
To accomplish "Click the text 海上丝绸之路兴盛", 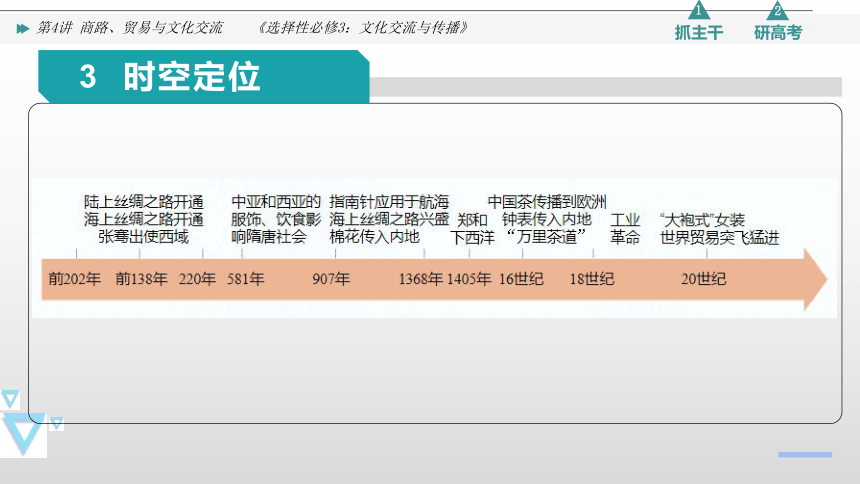I will point(389,220).
